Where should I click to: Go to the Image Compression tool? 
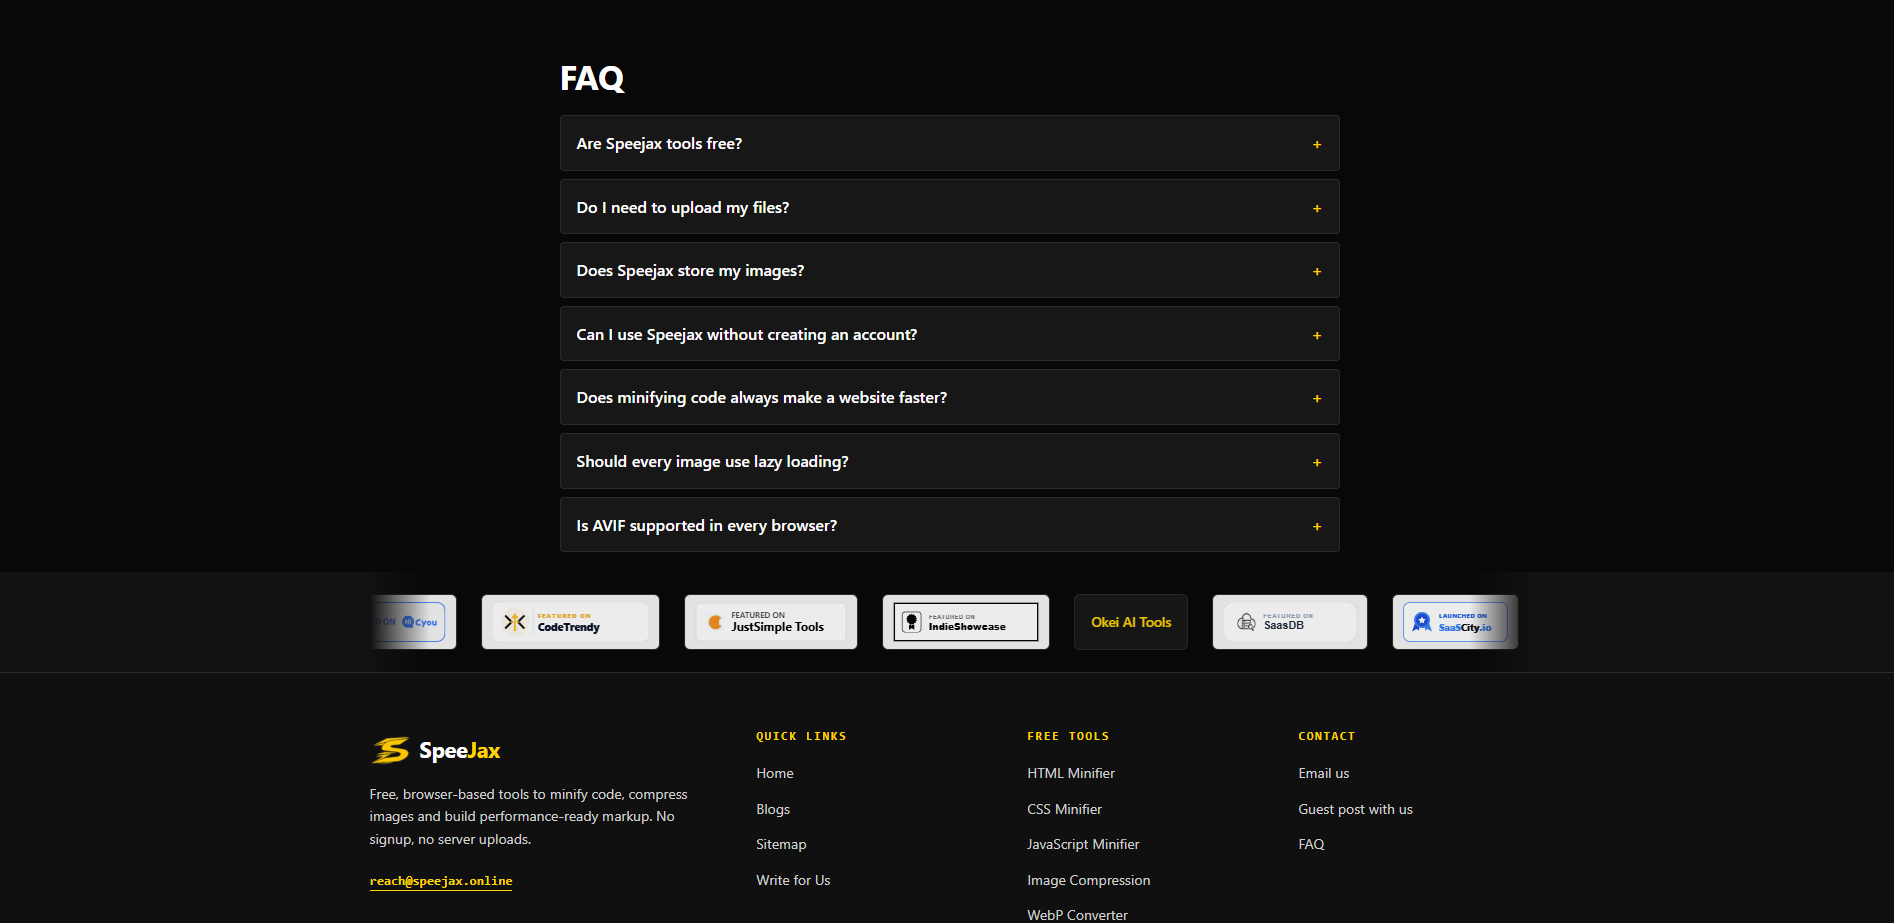coord(1089,880)
